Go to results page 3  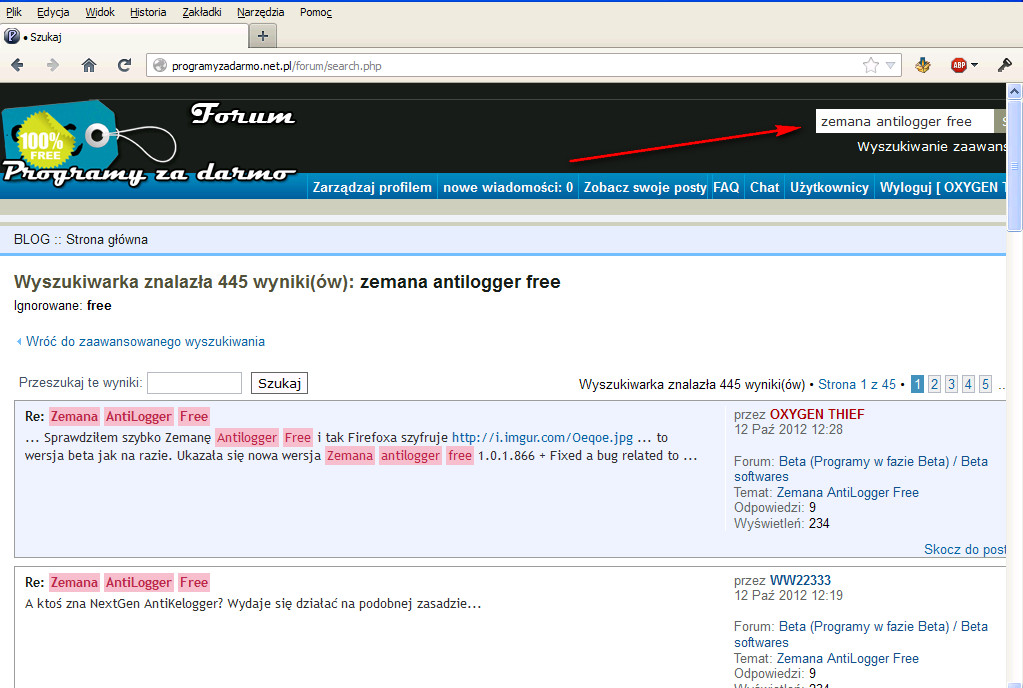click(x=951, y=384)
